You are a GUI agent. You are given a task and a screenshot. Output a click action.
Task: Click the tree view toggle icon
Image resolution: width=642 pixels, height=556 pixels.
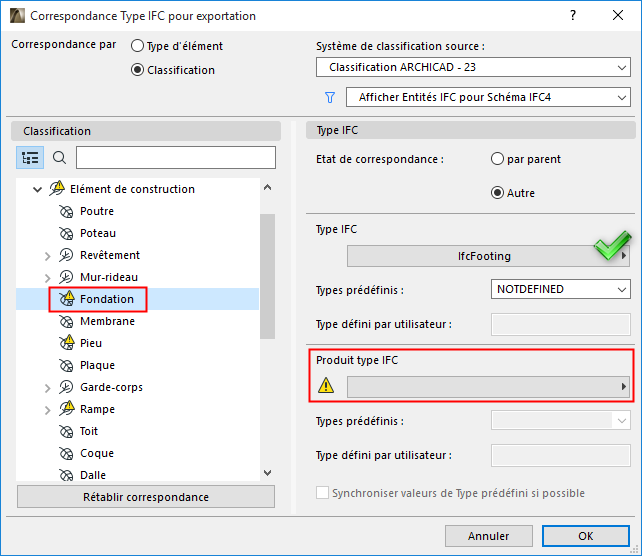[x=30, y=158]
